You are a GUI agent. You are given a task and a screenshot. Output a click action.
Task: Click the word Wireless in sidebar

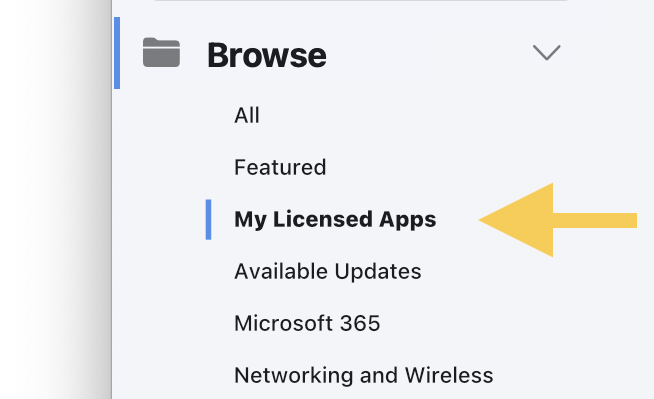(x=449, y=375)
